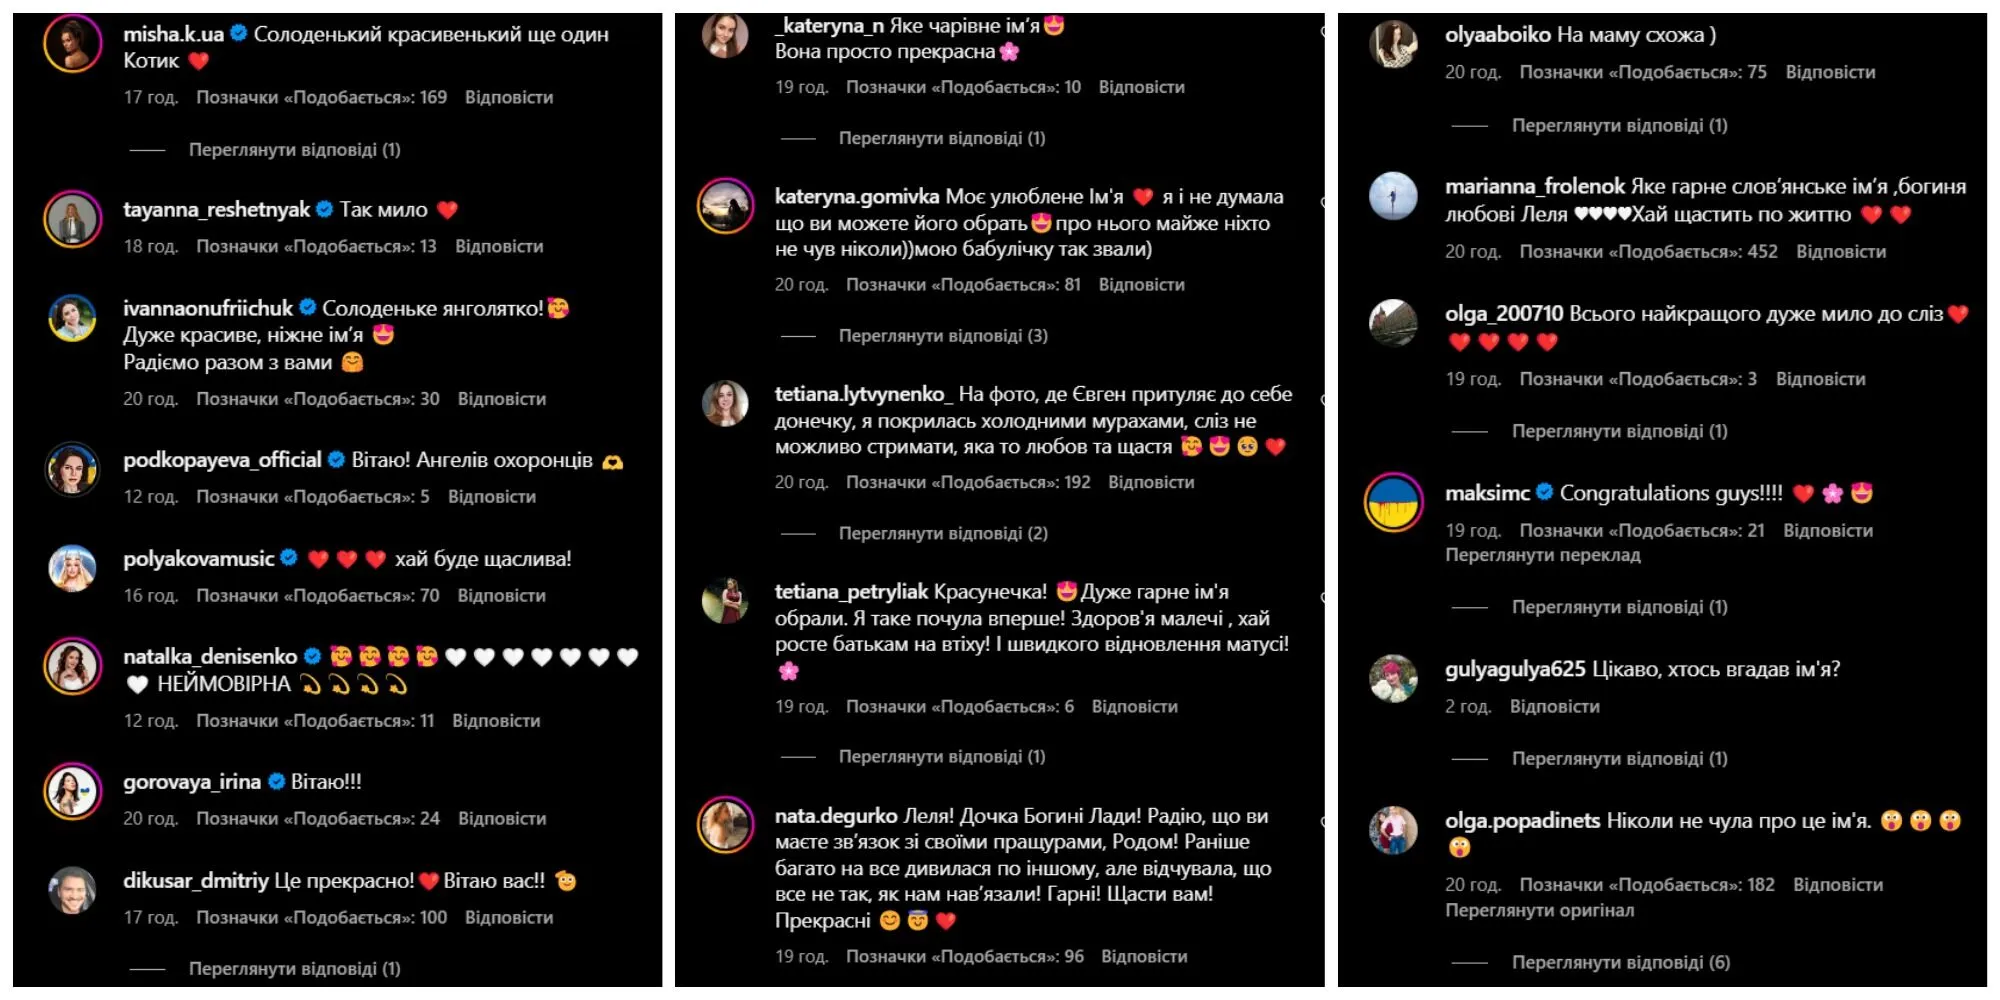The height and width of the screenshot is (1000, 2000).
Task: Expand 3 replies under kateryna.gomivka comment
Action: 943,336
